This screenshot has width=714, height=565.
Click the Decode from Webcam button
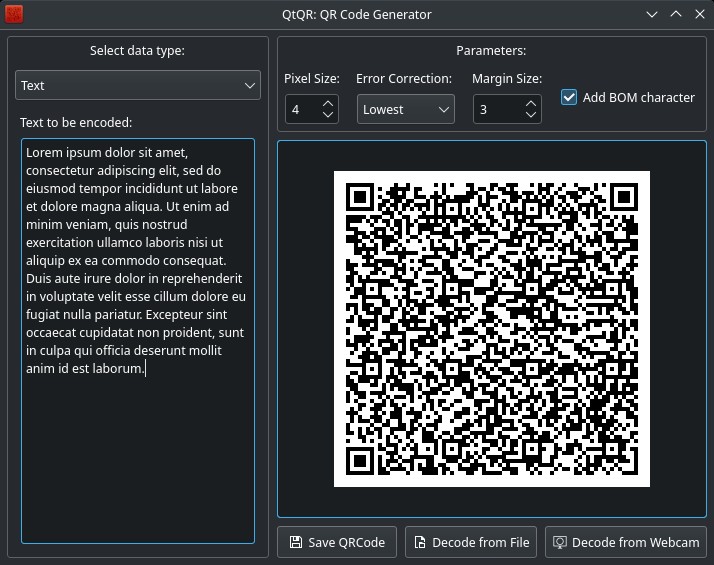626,542
